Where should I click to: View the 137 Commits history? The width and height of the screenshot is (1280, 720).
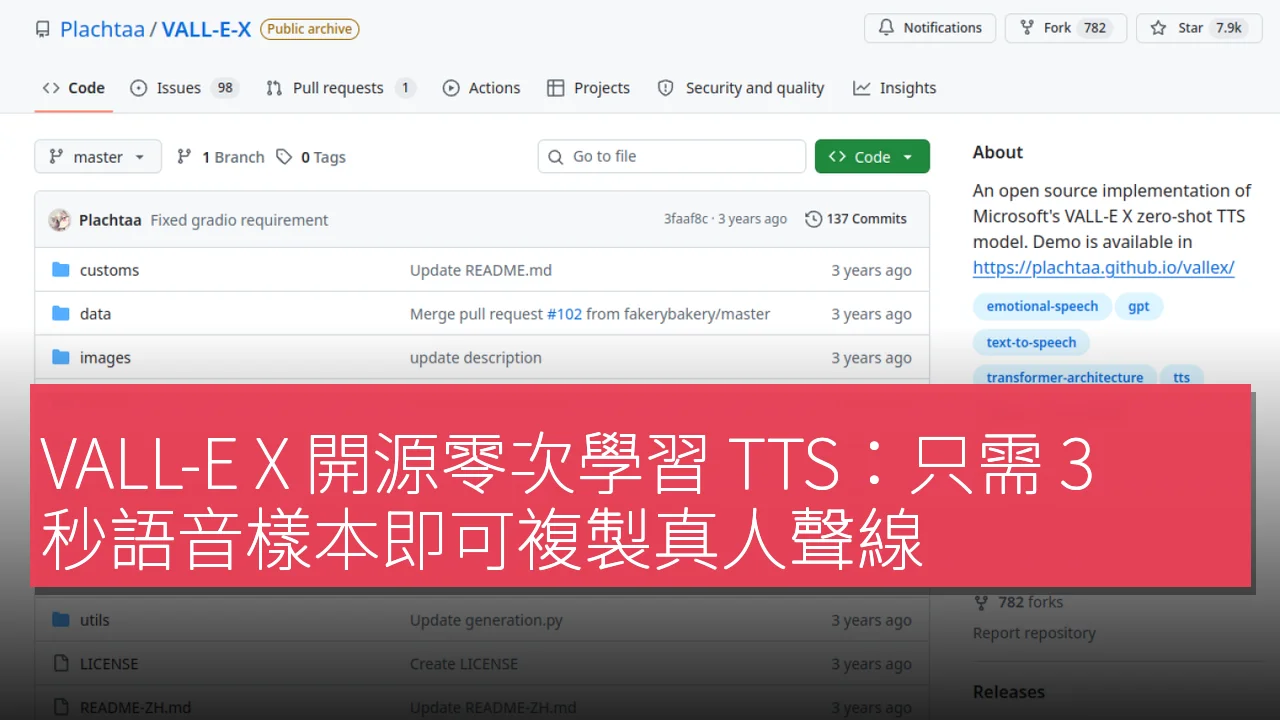[x=856, y=219]
